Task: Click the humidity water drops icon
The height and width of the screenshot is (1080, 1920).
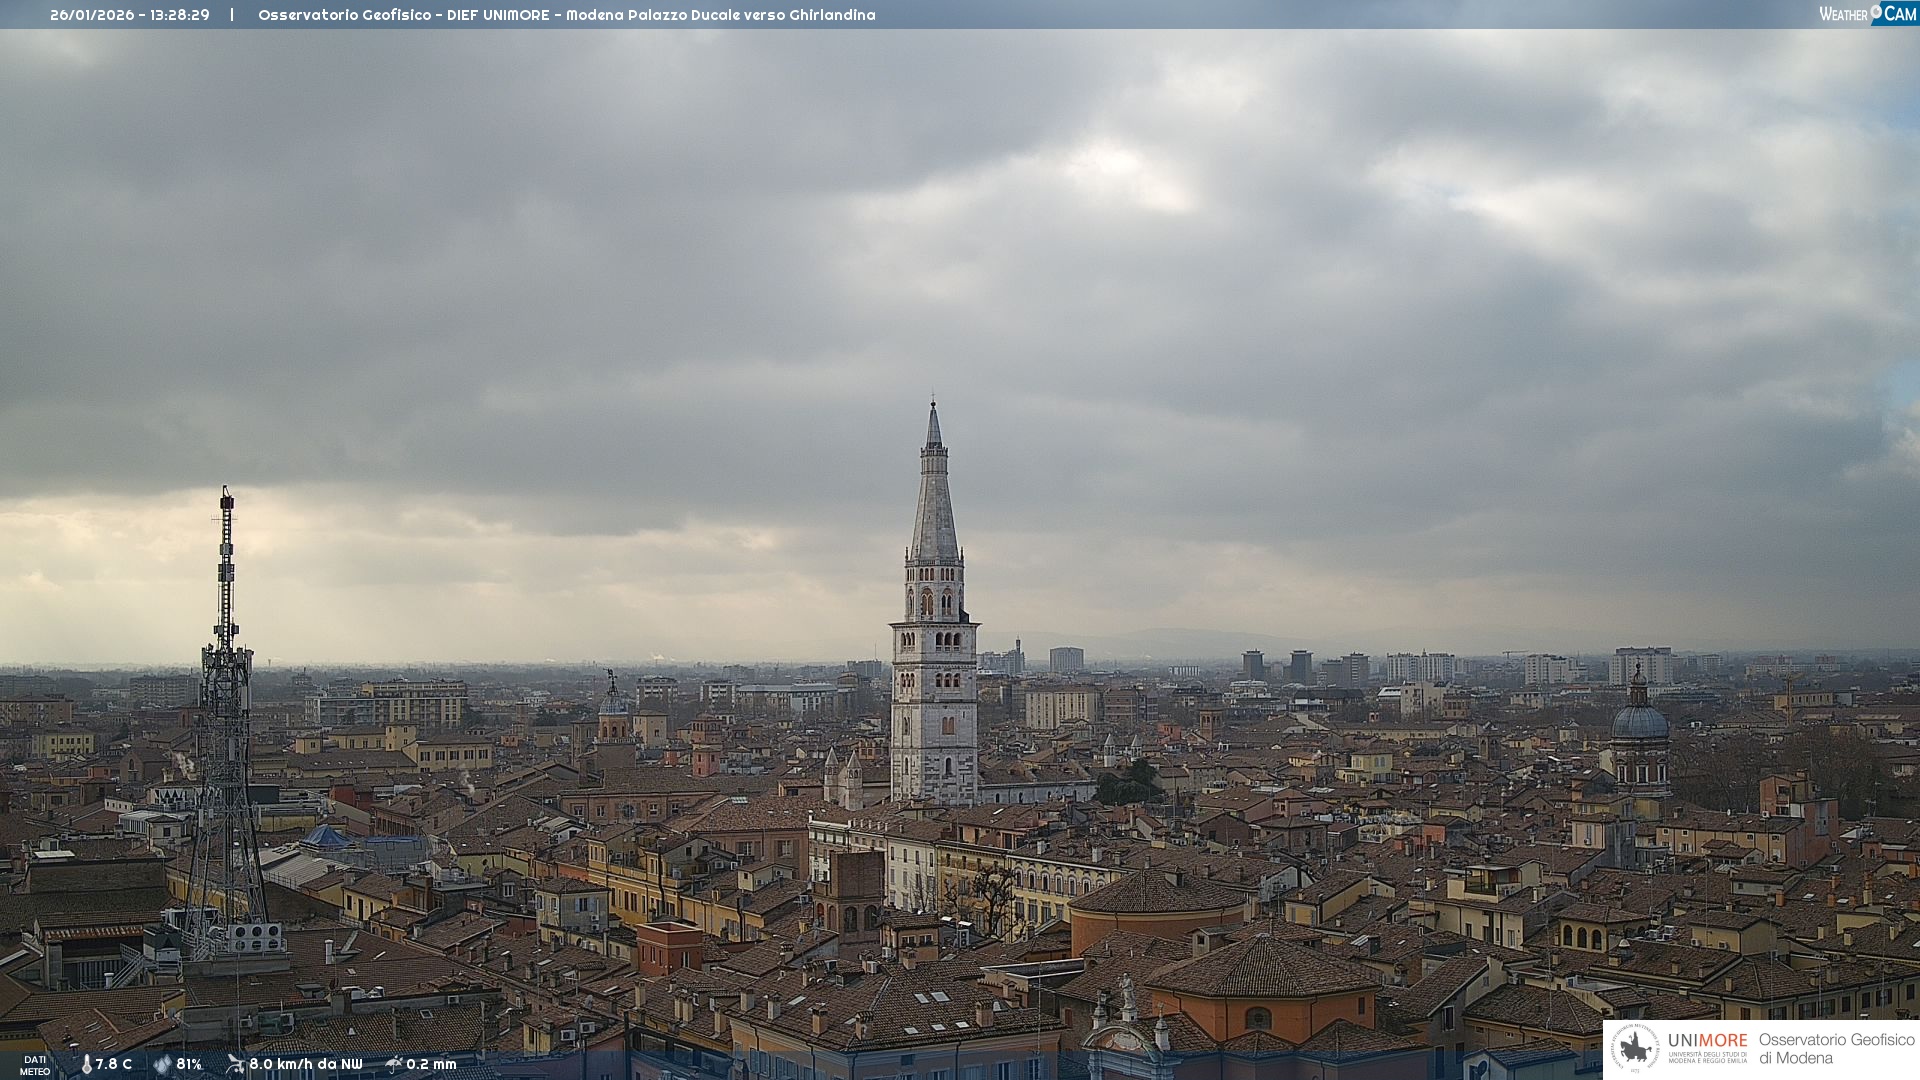Action: point(162,1065)
